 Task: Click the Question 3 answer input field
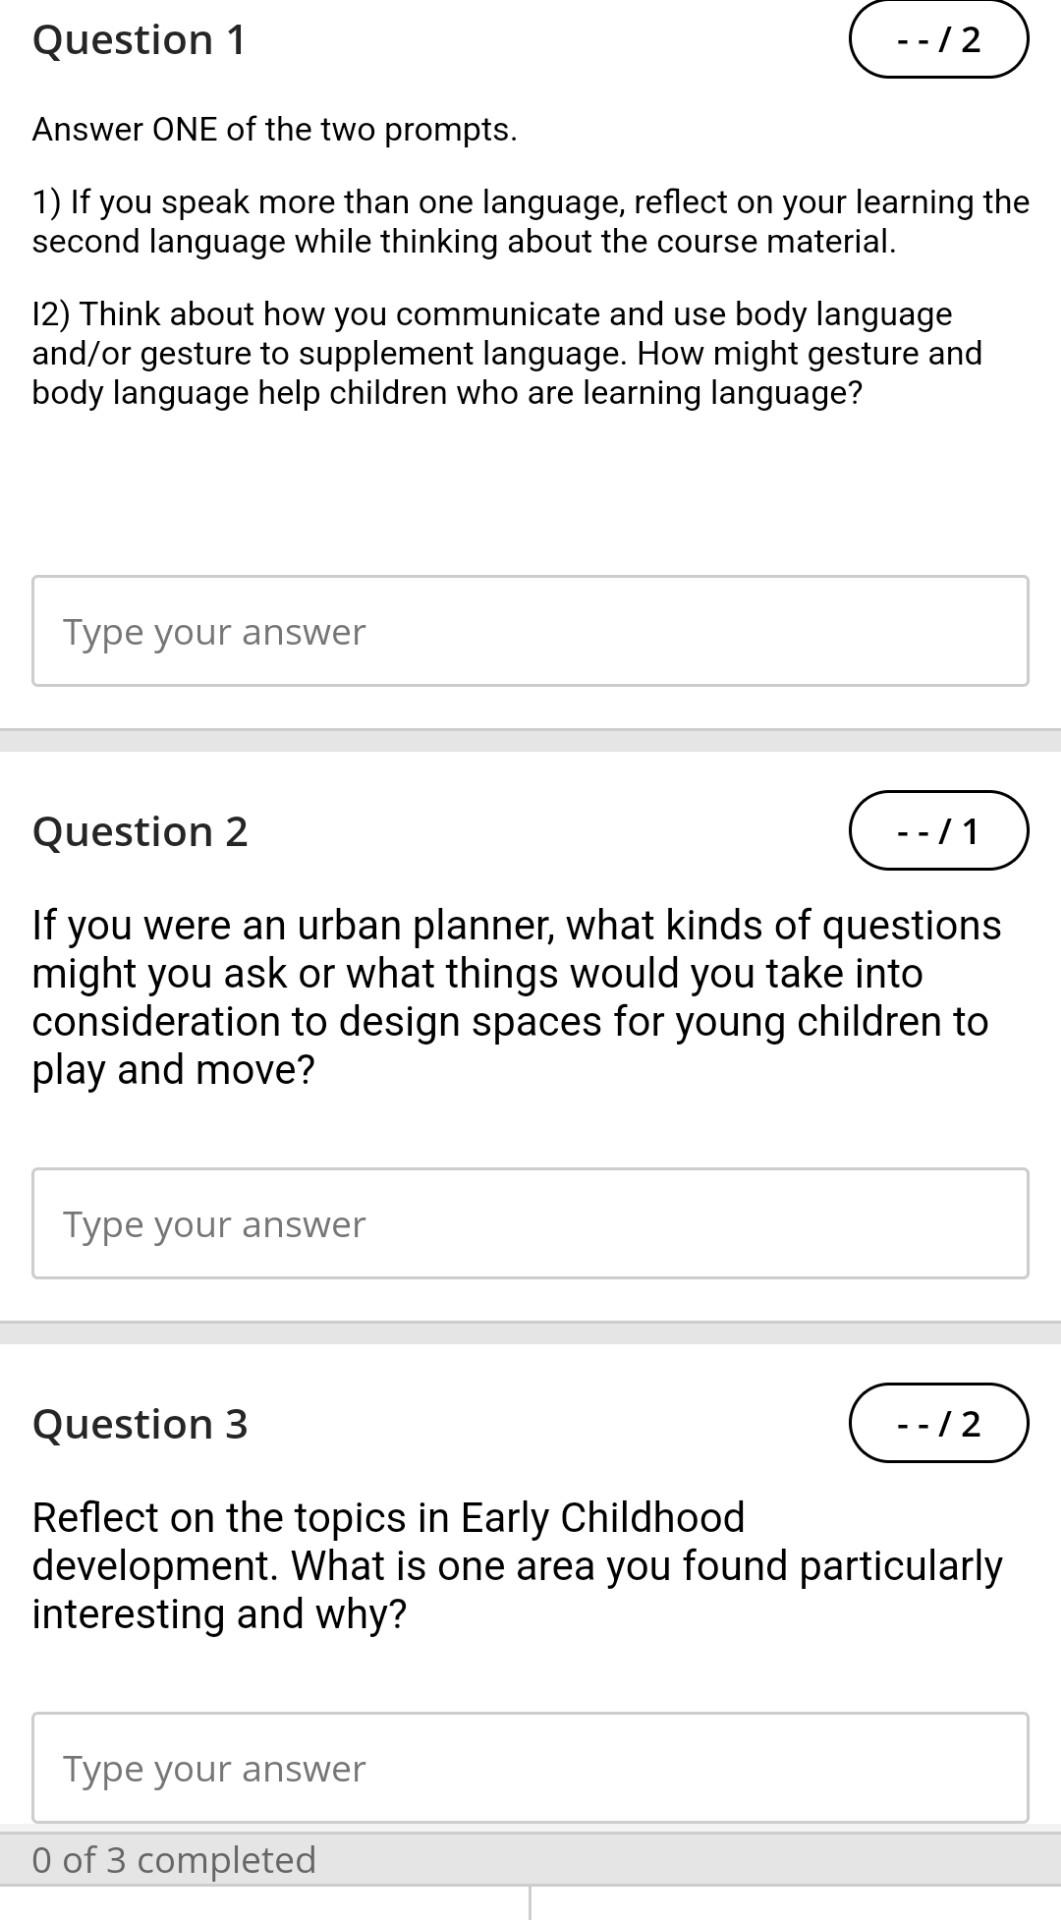click(x=530, y=1767)
